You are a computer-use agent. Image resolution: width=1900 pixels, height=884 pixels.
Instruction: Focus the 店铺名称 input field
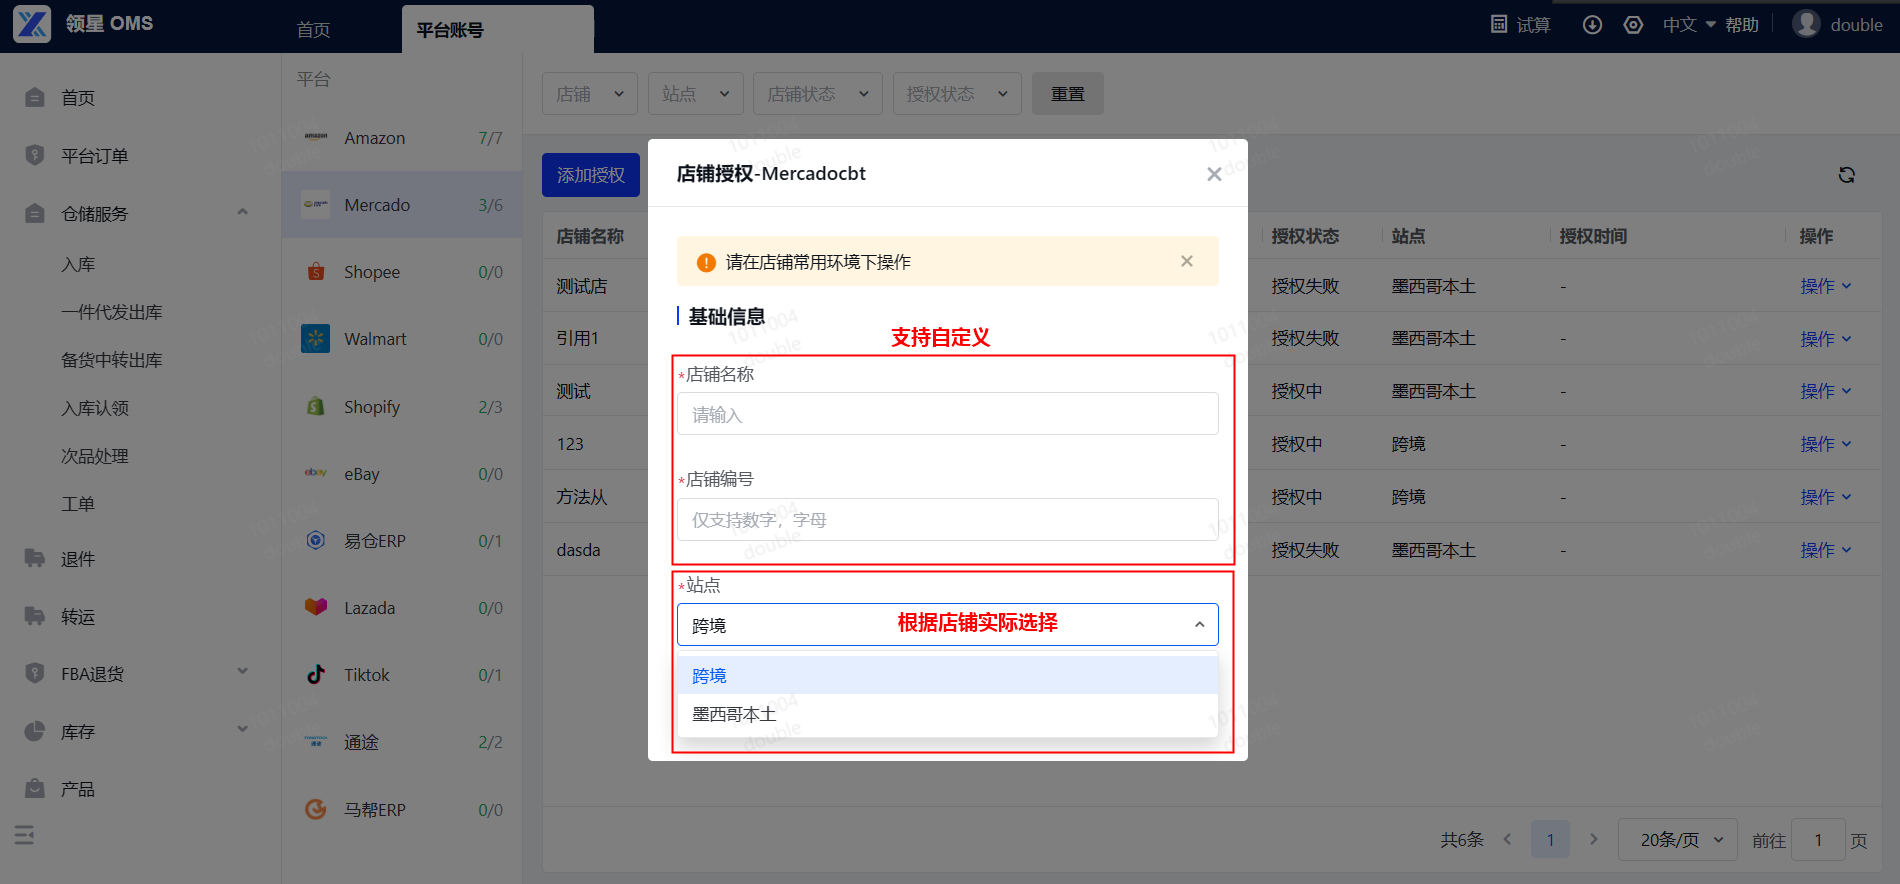[x=948, y=414]
